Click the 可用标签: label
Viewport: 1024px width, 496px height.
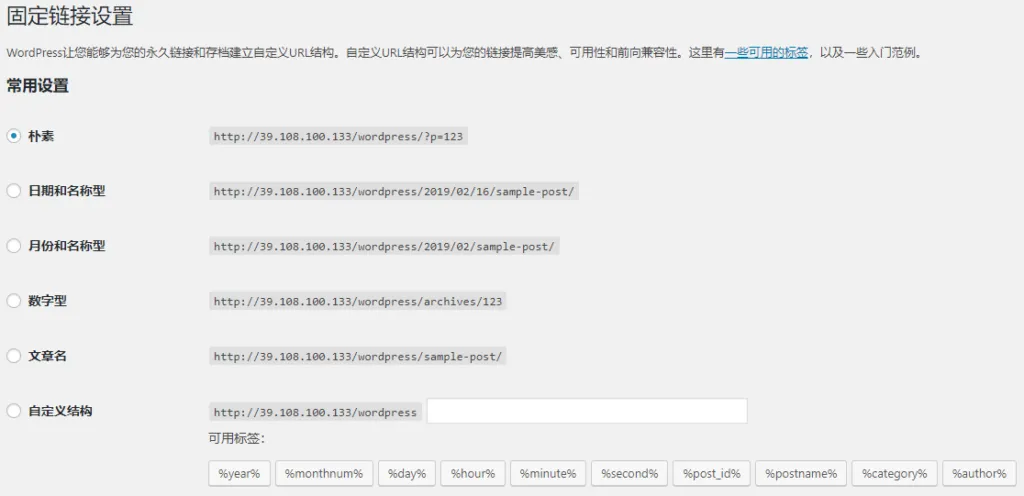[236, 439]
